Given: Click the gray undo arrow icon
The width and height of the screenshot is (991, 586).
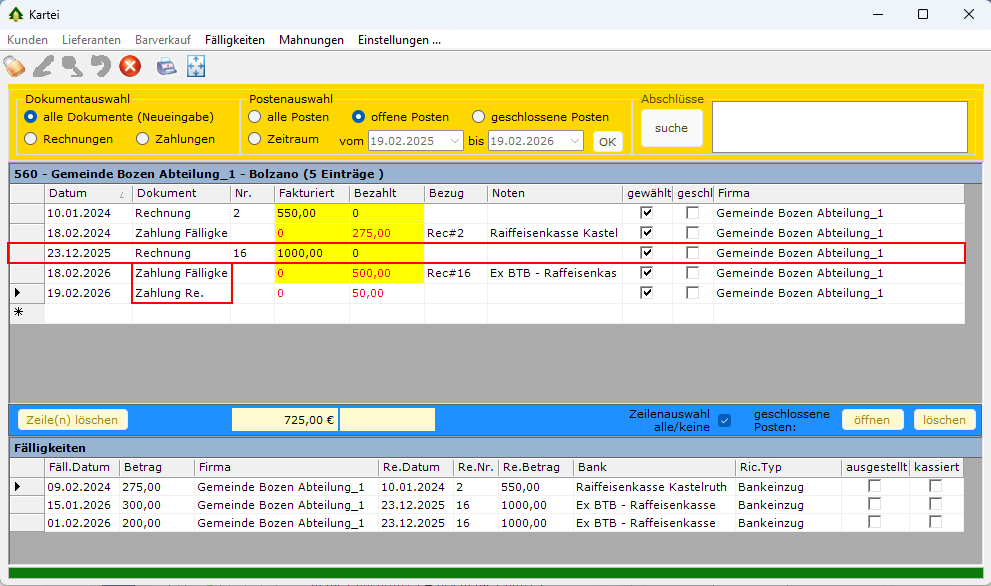Looking at the screenshot, I should [100, 67].
